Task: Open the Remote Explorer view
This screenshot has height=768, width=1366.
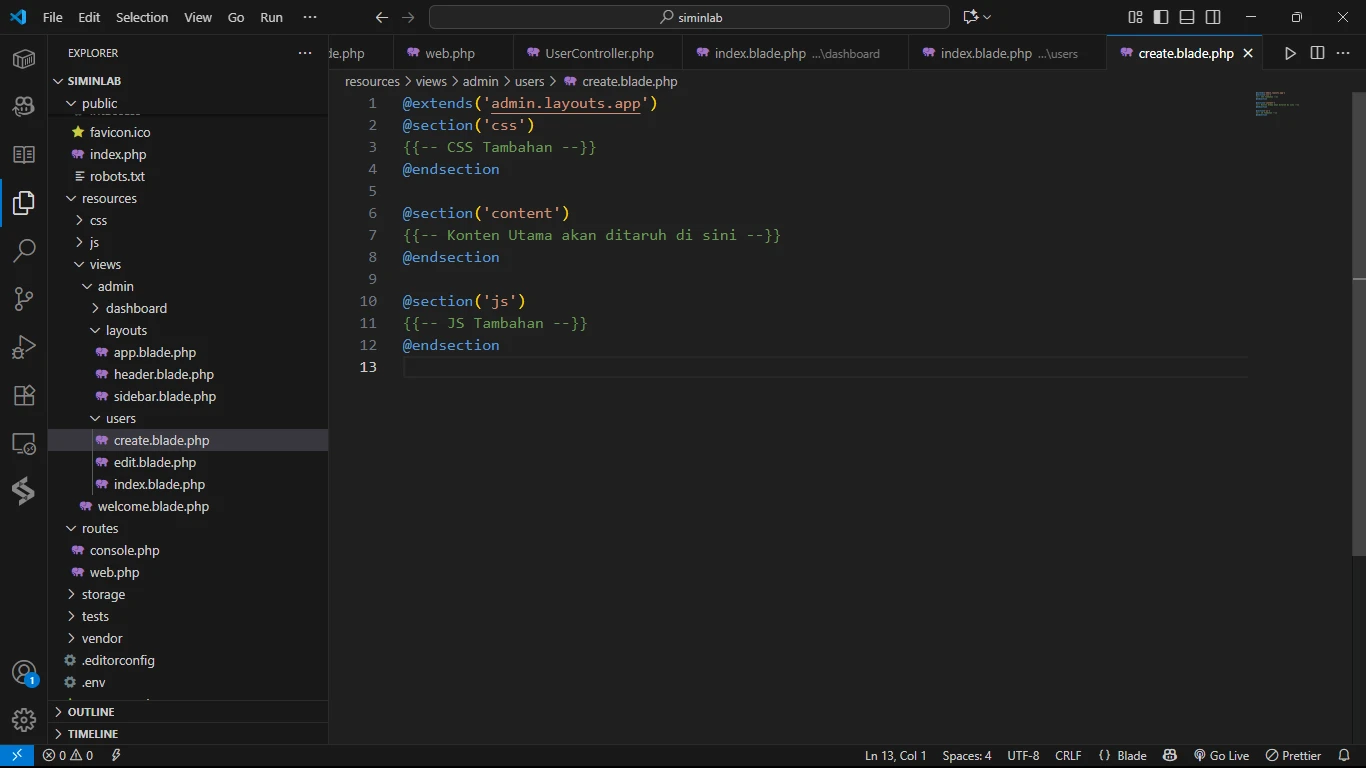Action: click(24, 443)
